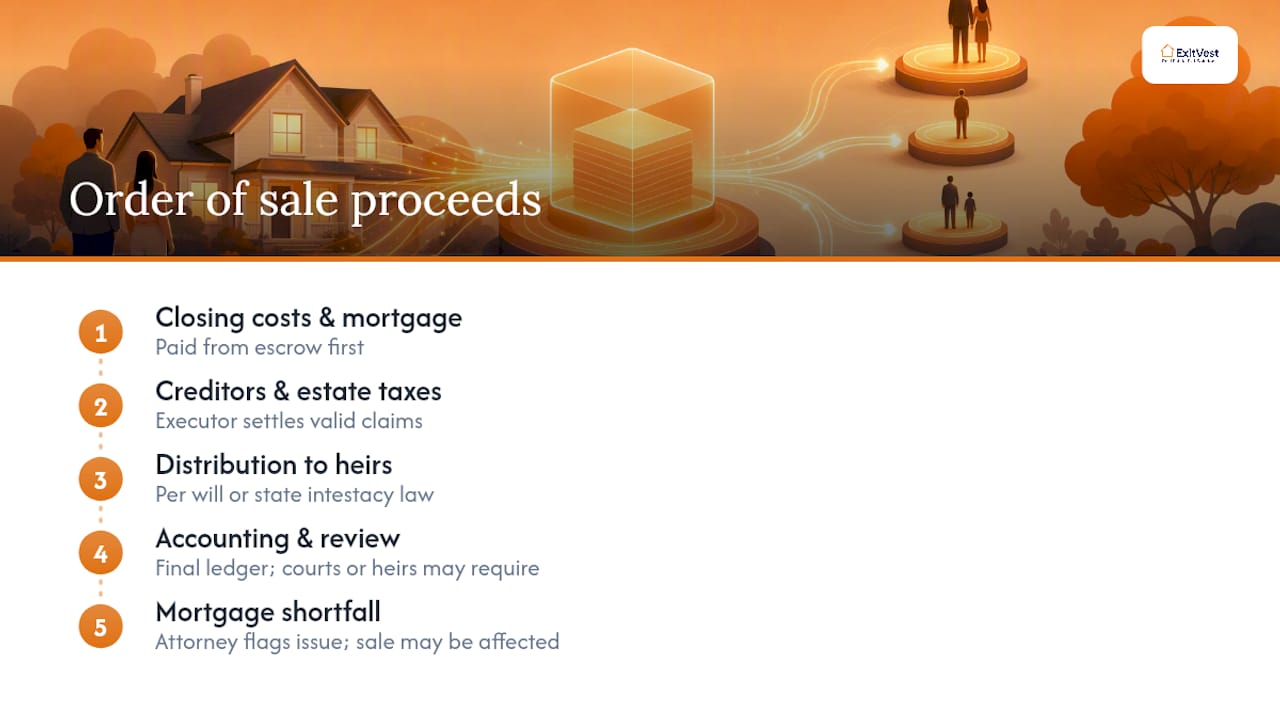
Task: Click 'Final ledger; courts or heirs may require'
Action: point(347,568)
